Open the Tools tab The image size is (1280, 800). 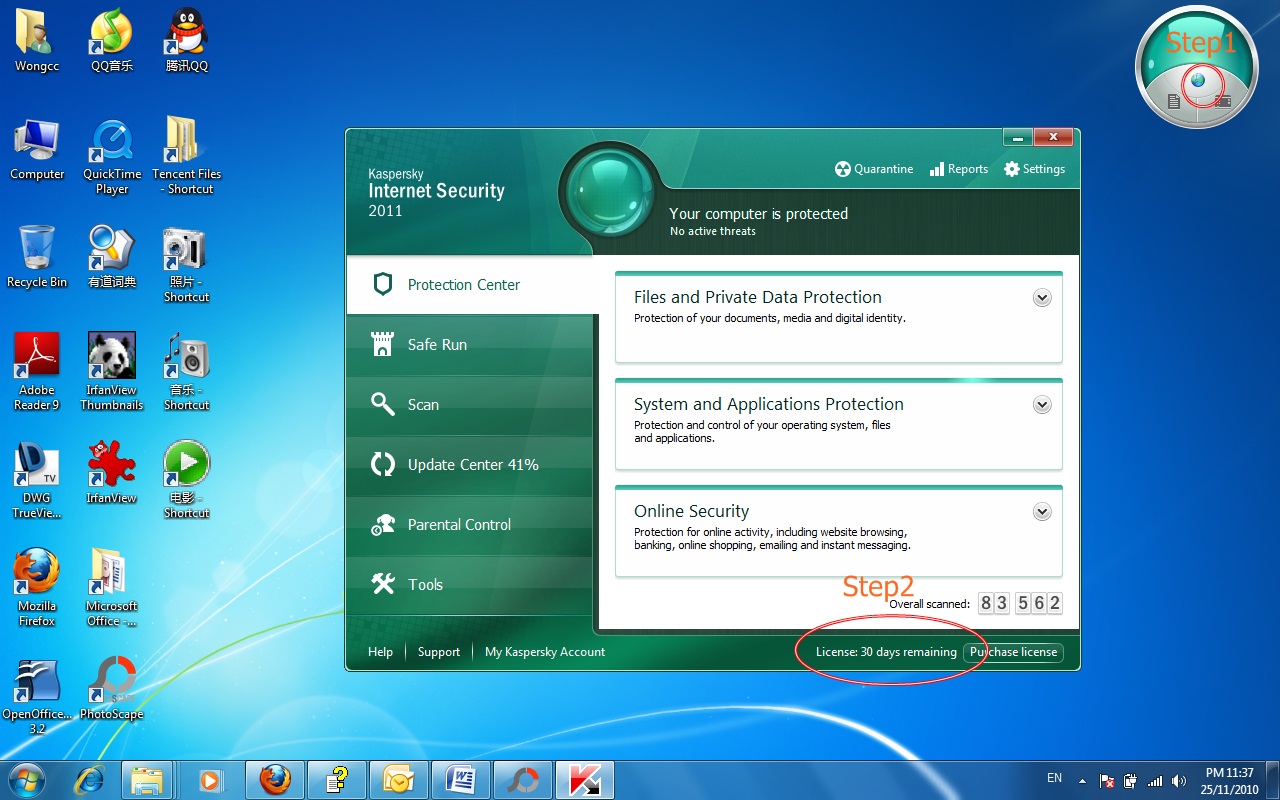coord(470,585)
